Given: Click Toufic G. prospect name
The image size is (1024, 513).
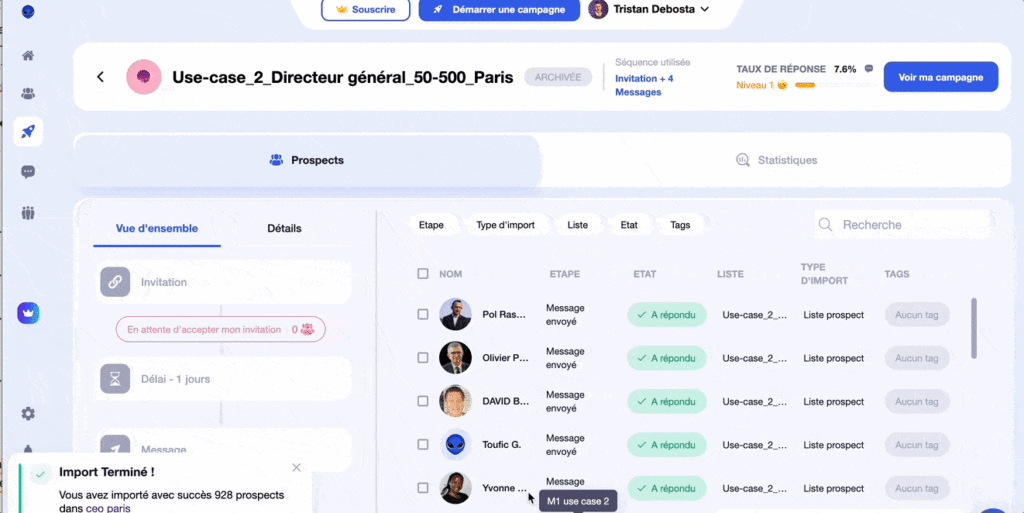Looking at the screenshot, I should pos(502,444).
